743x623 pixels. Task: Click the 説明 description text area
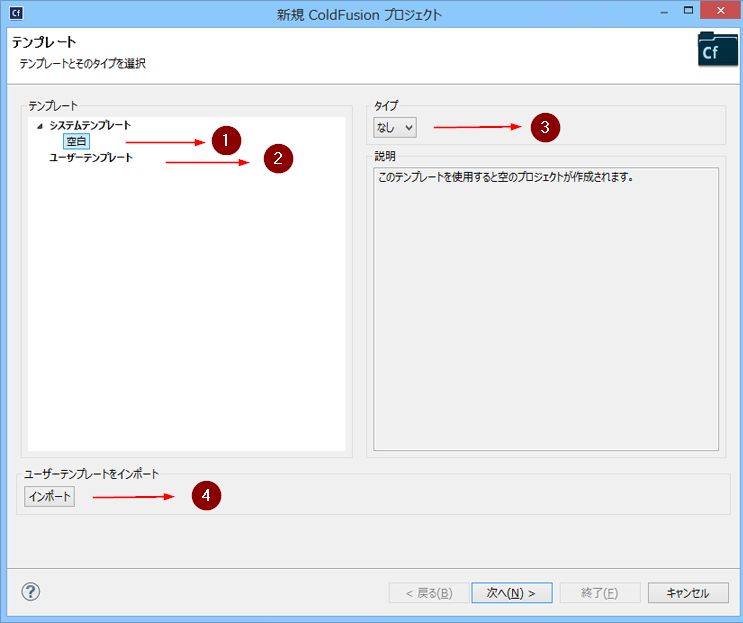tap(546, 309)
